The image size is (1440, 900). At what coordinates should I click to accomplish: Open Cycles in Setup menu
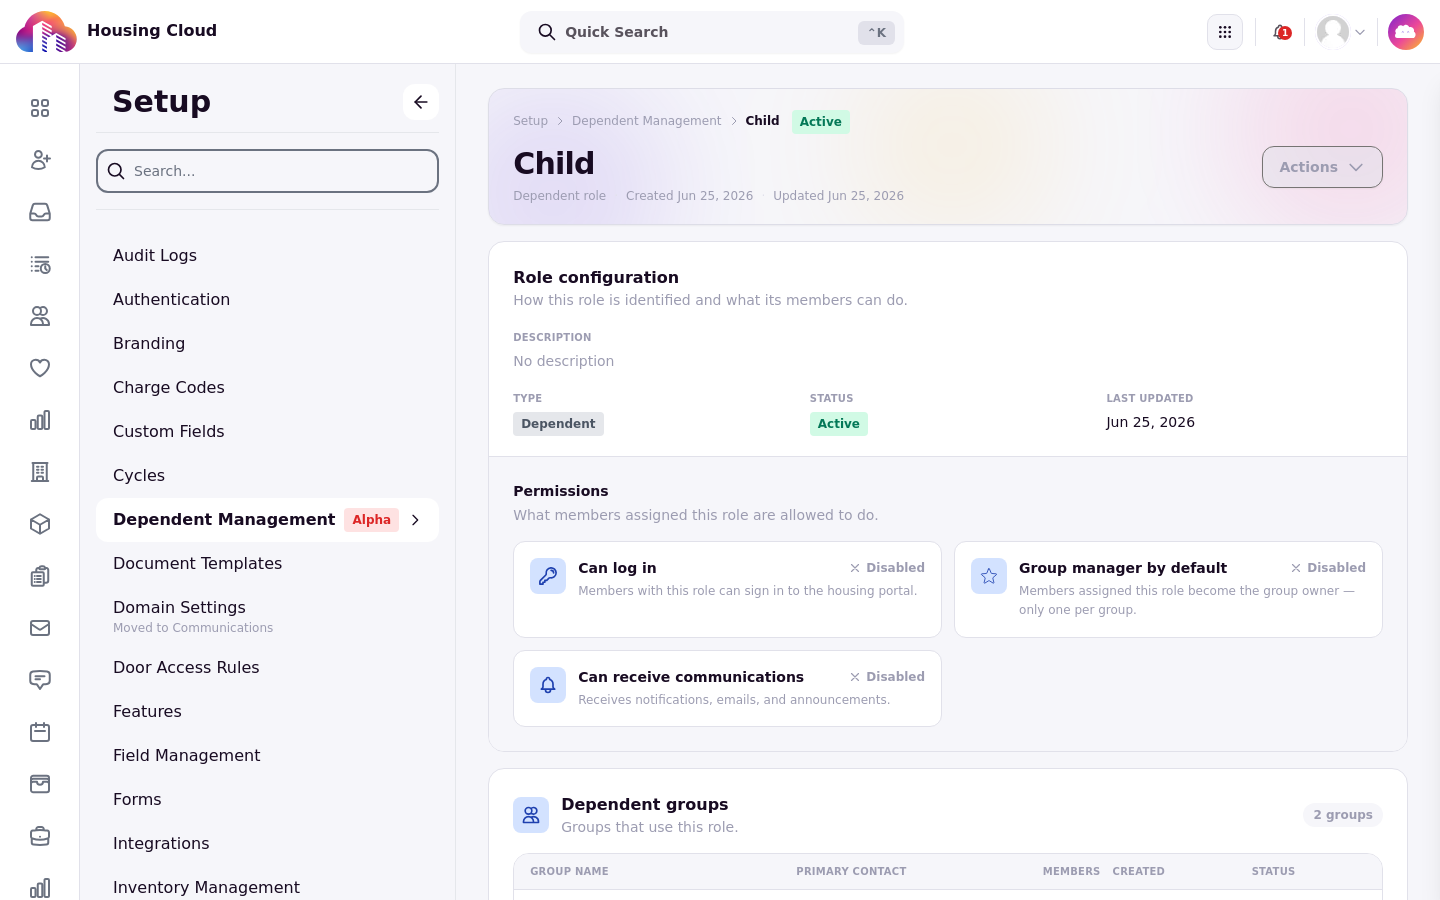click(139, 475)
